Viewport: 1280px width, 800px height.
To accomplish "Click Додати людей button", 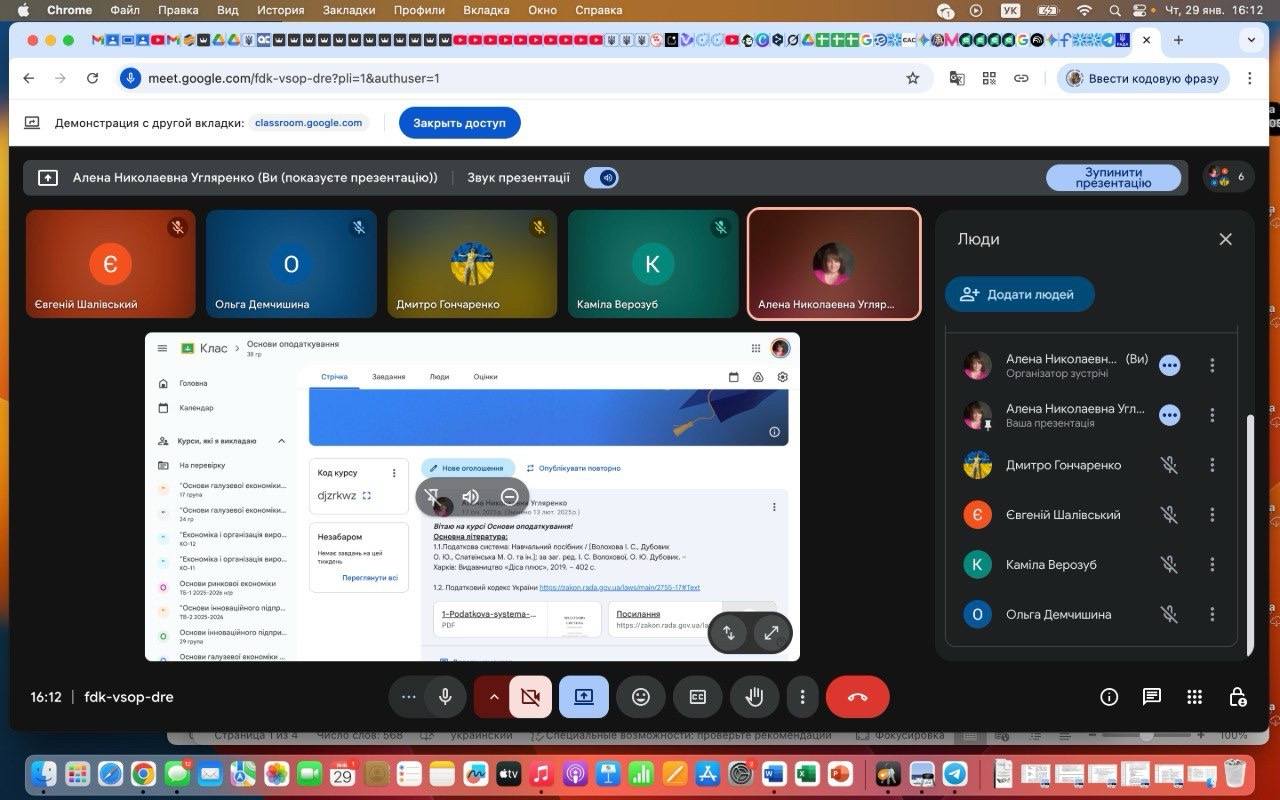I will coord(1019,294).
